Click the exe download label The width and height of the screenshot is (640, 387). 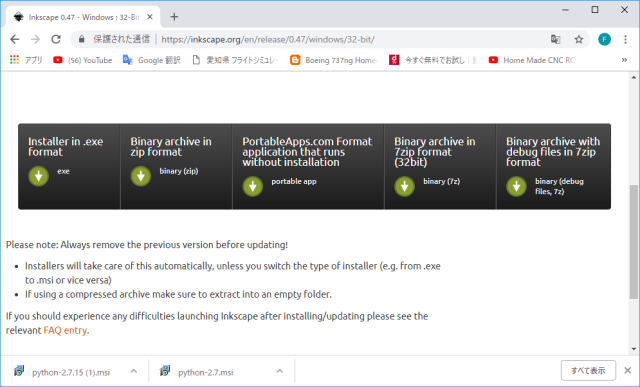[63, 171]
